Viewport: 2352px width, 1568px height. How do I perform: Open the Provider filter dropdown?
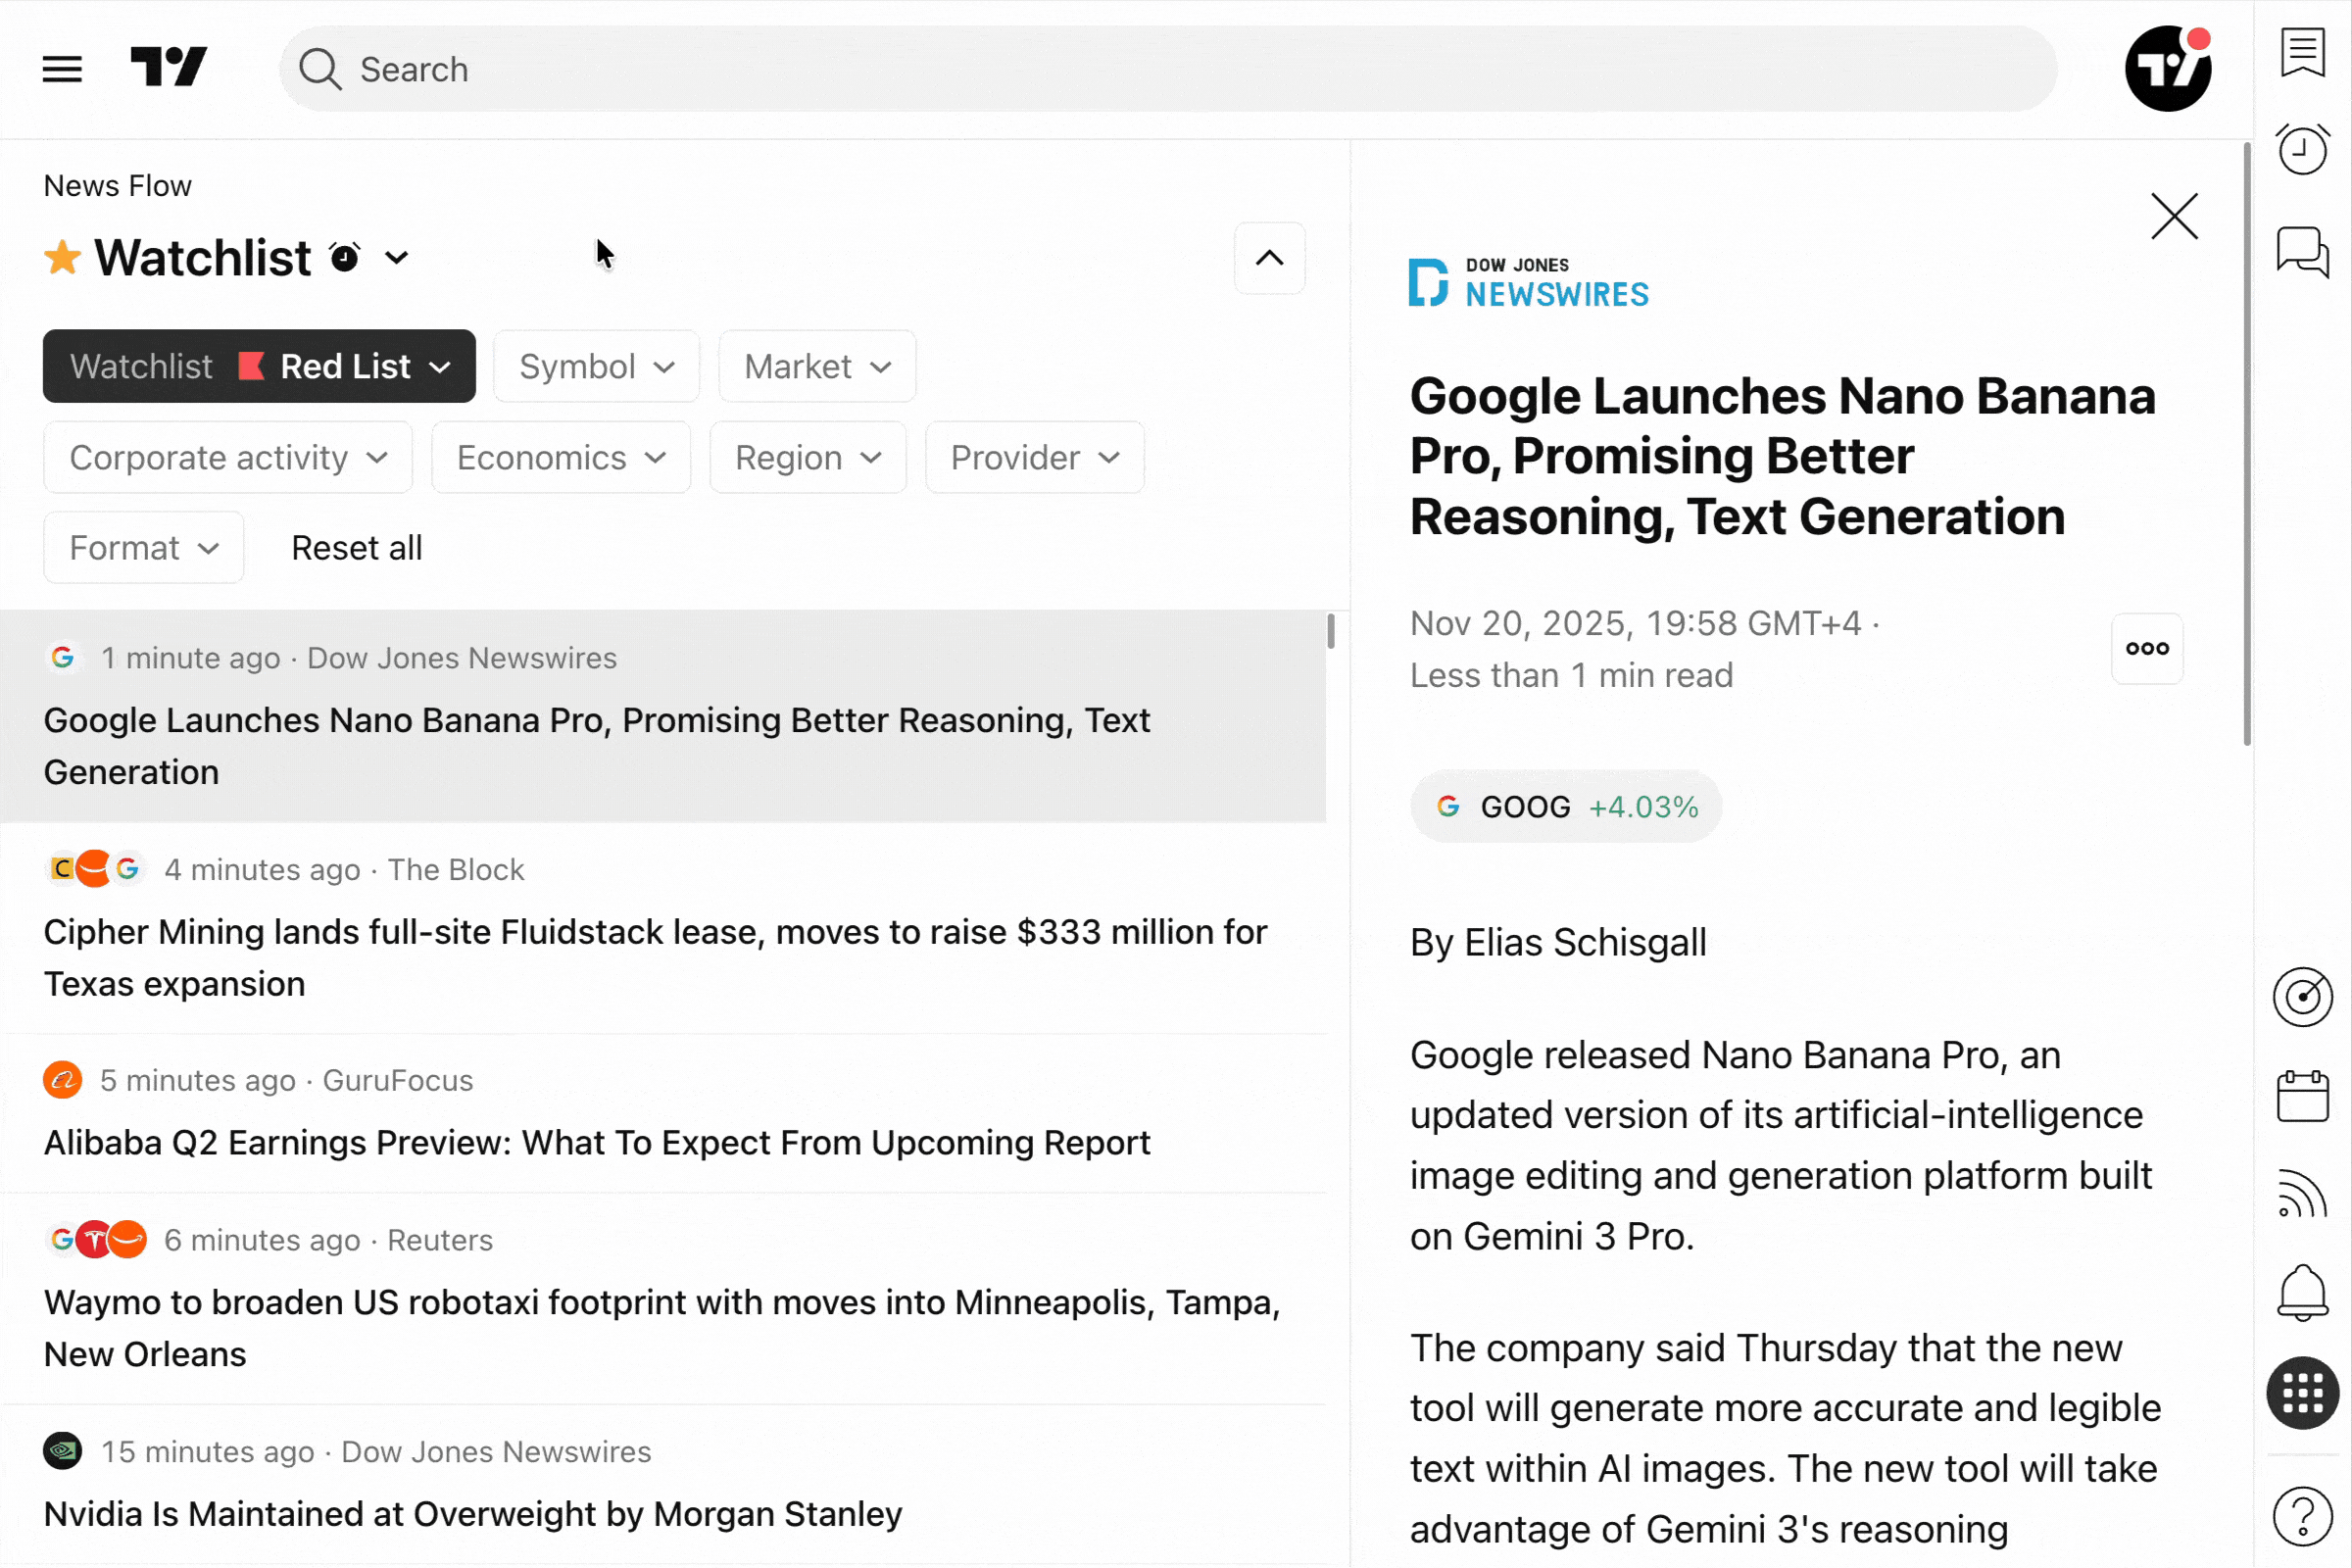1034,458
